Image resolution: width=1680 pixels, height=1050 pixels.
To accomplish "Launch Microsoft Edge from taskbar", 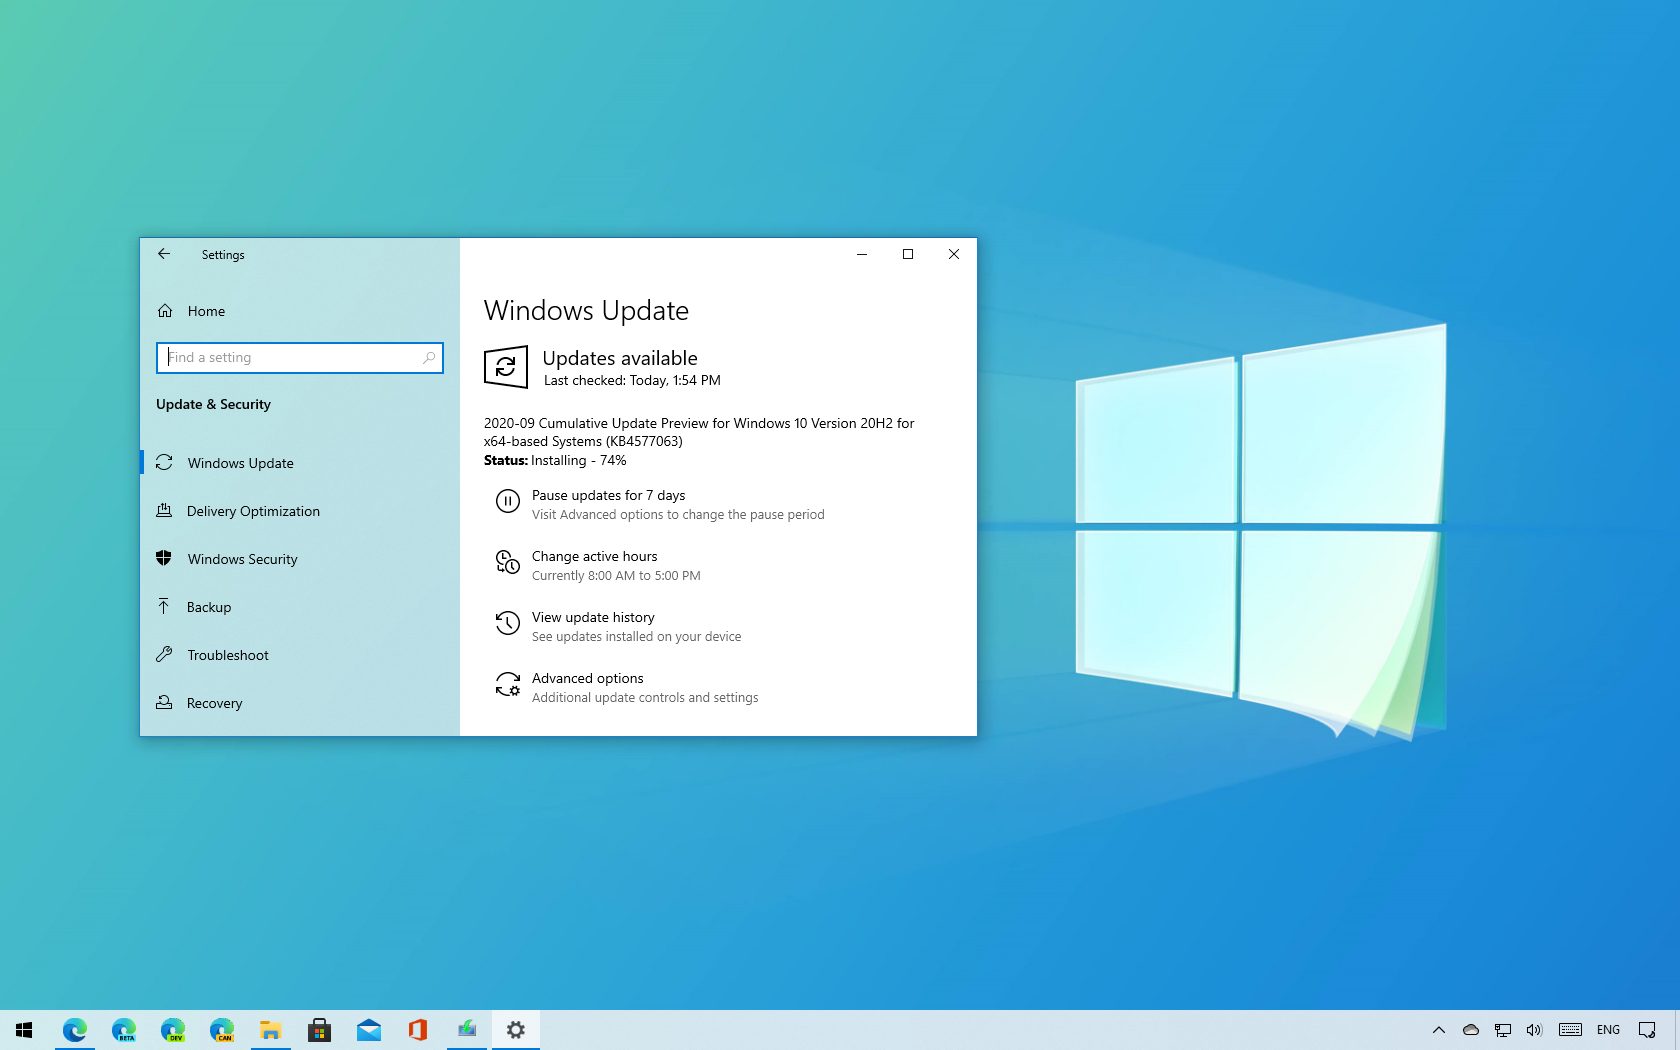I will [75, 1030].
